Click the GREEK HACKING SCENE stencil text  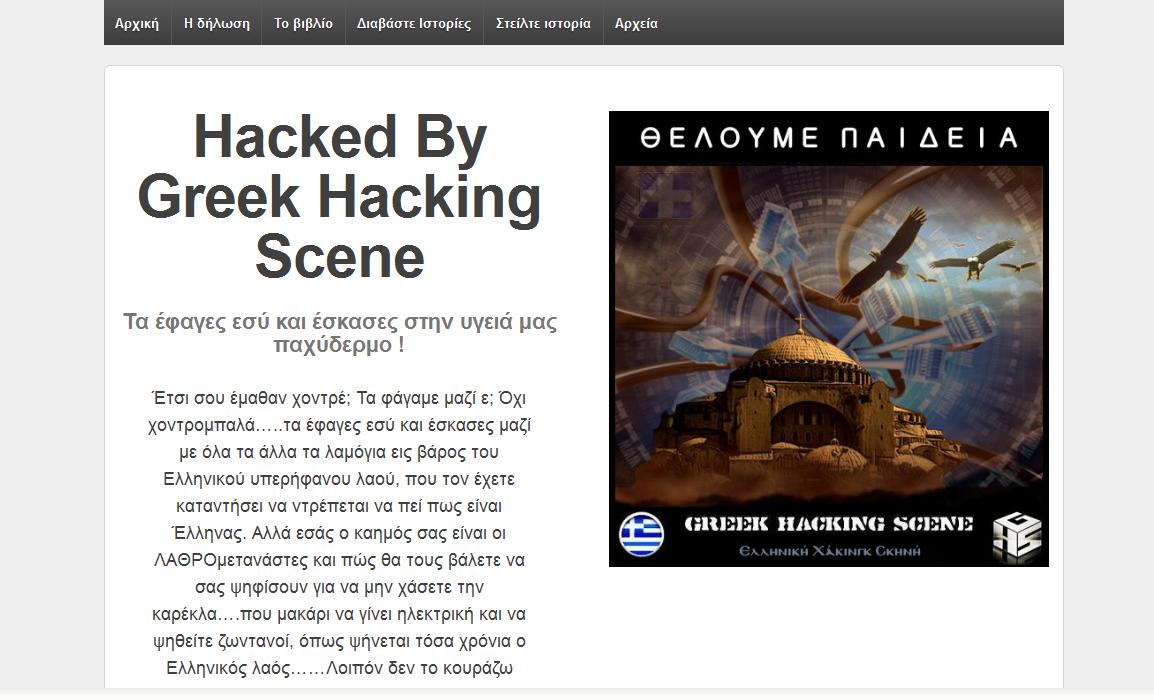829,524
